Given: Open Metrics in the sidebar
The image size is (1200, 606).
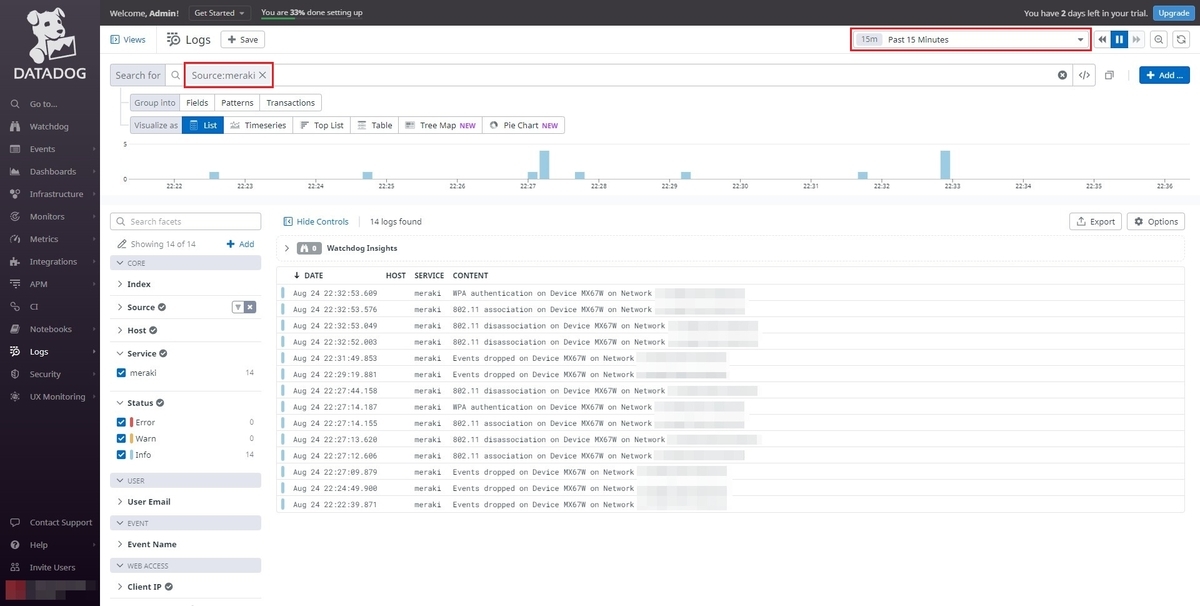Looking at the screenshot, I should [x=44, y=239].
